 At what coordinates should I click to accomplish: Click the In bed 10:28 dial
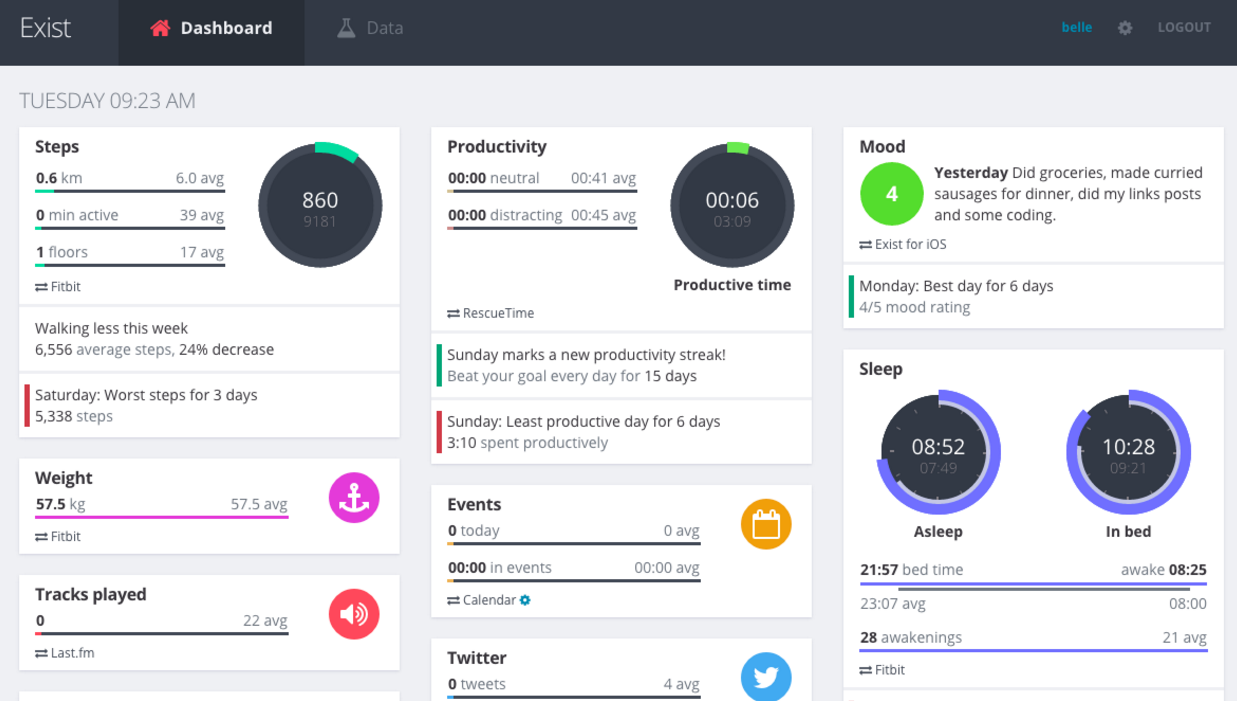(x=1128, y=452)
